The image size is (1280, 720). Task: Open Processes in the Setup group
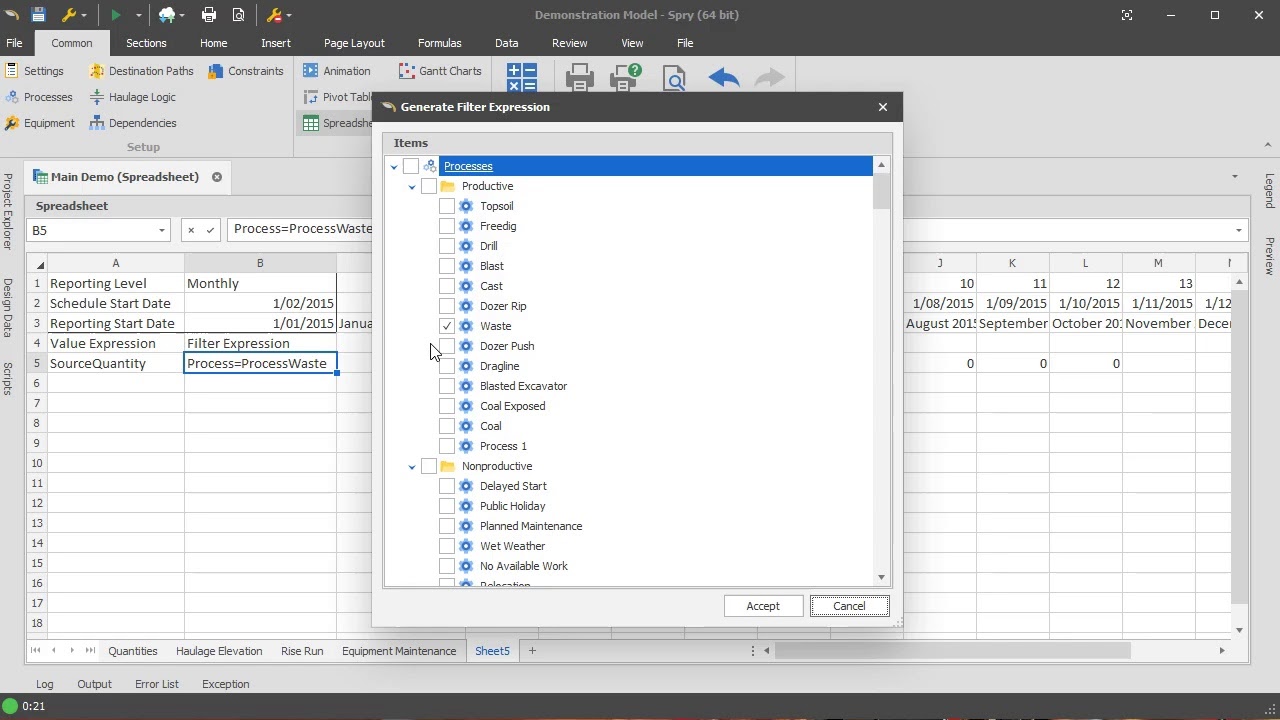tap(39, 97)
